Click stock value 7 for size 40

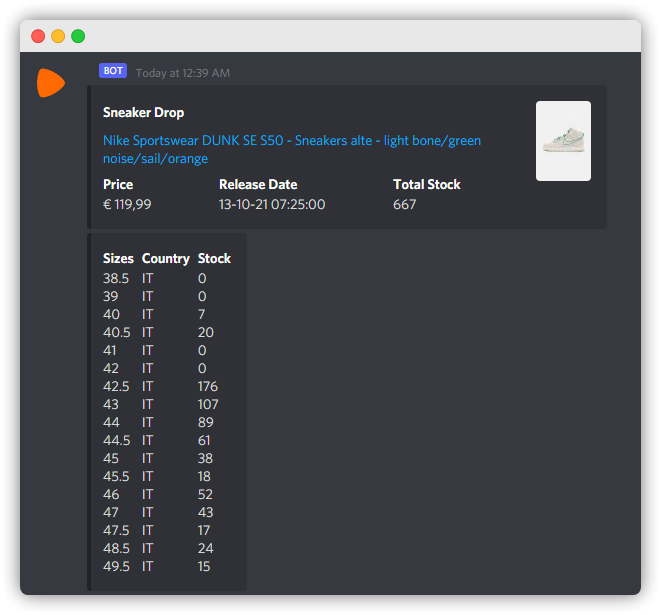pyautogui.click(x=202, y=314)
